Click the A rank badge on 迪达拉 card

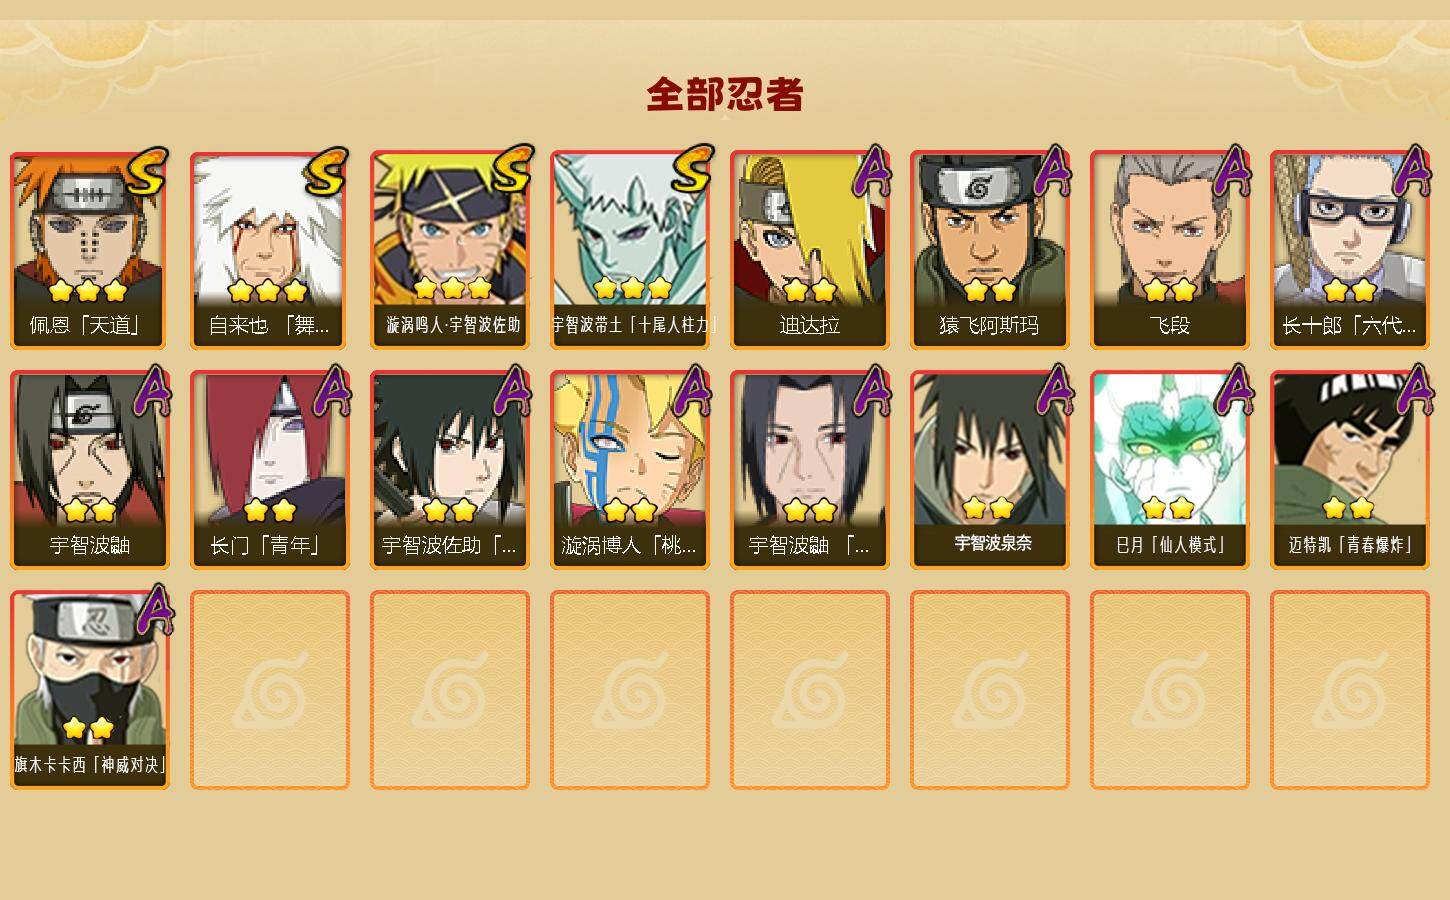coord(871,171)
